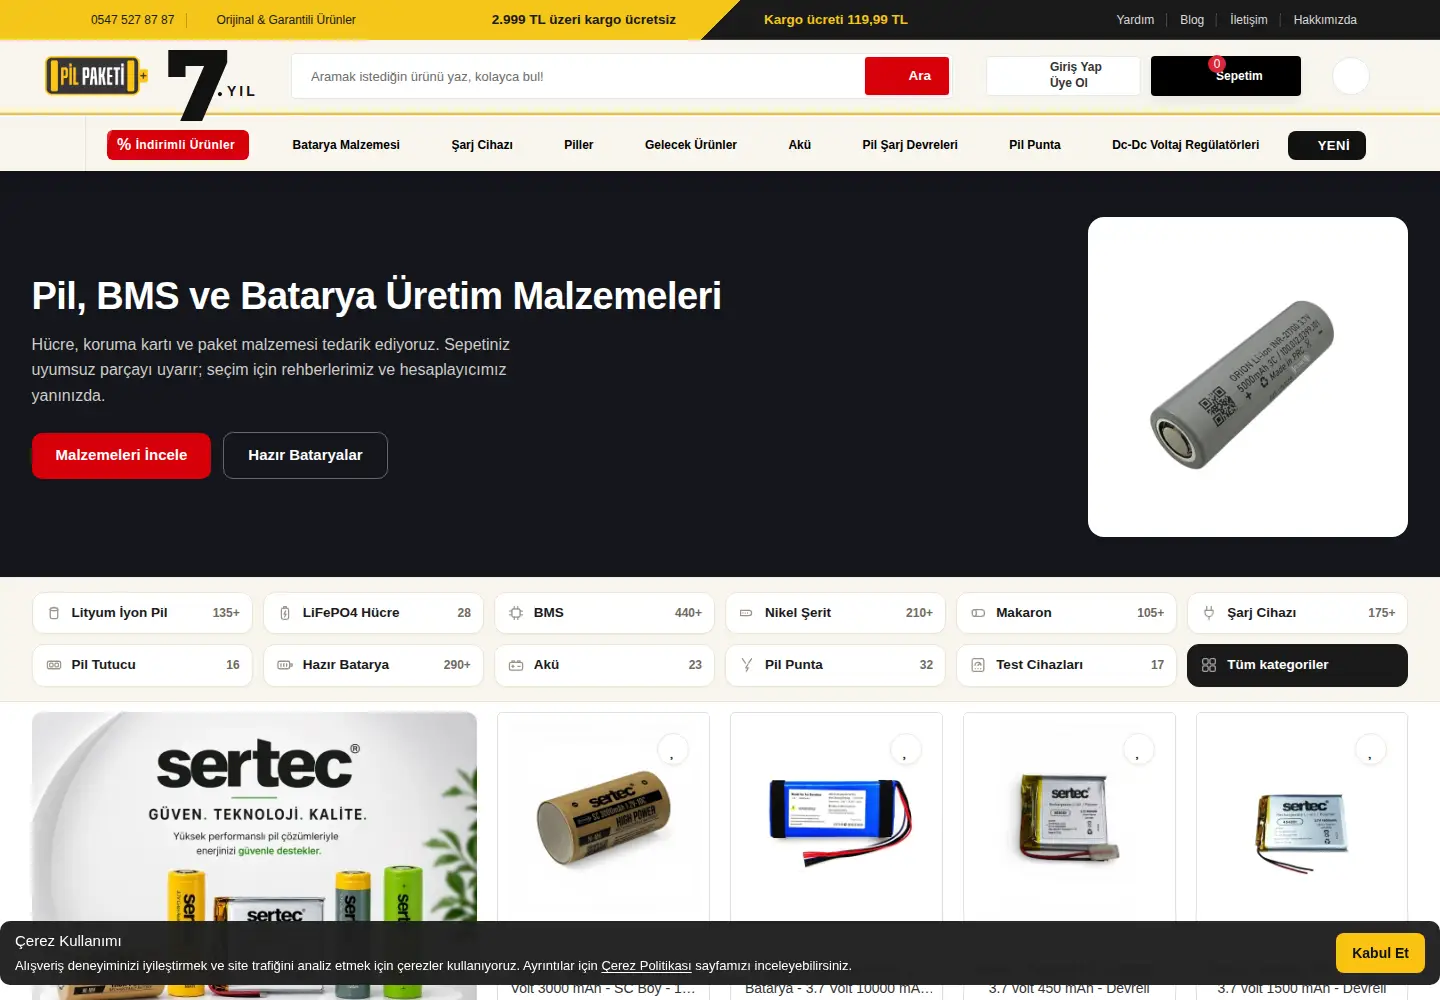1440x1000 pixels.
Task: Go to Gelecek Ürünler menu
Action: coord(691,145)
